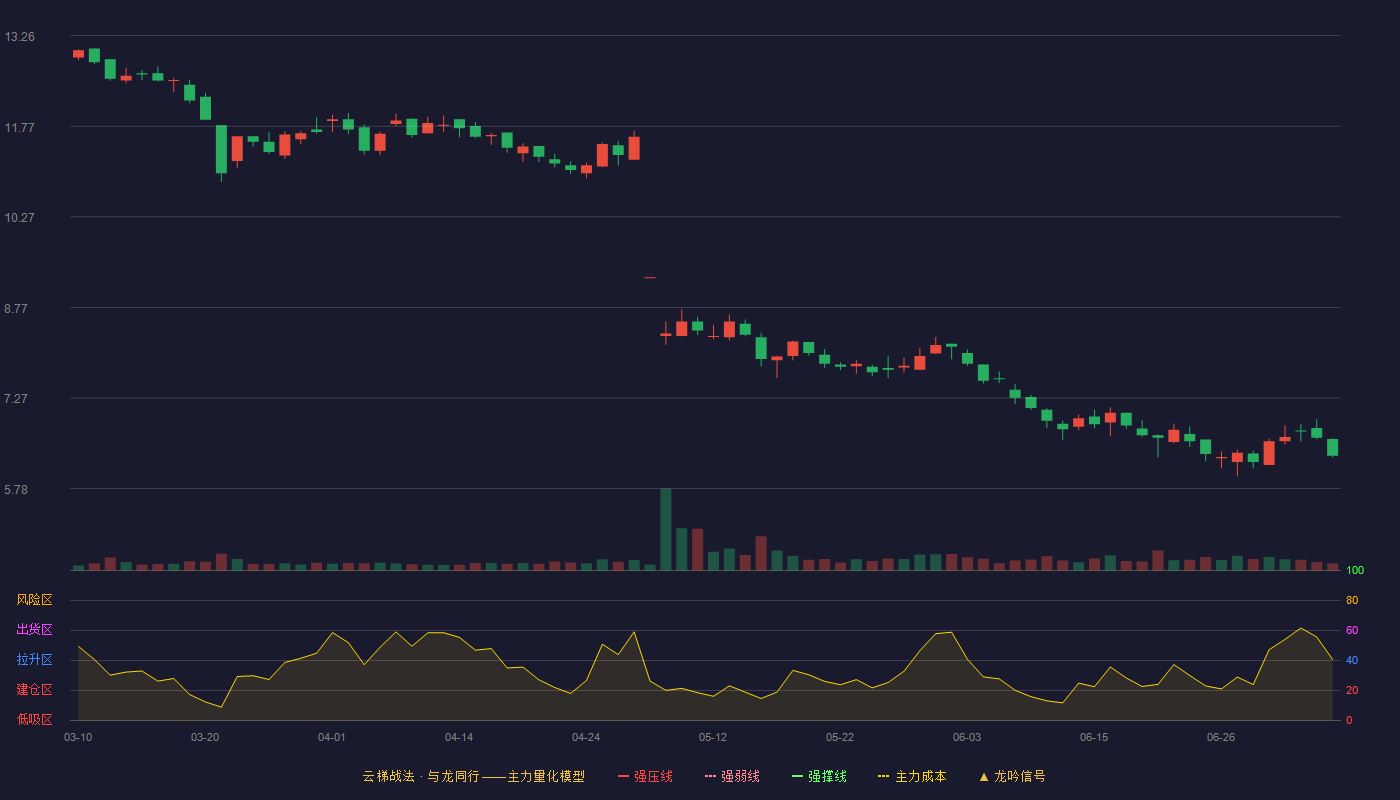1400x800 pixels.
Task: Select the 风险区 zone label
Action: click(x=34, y=600)
